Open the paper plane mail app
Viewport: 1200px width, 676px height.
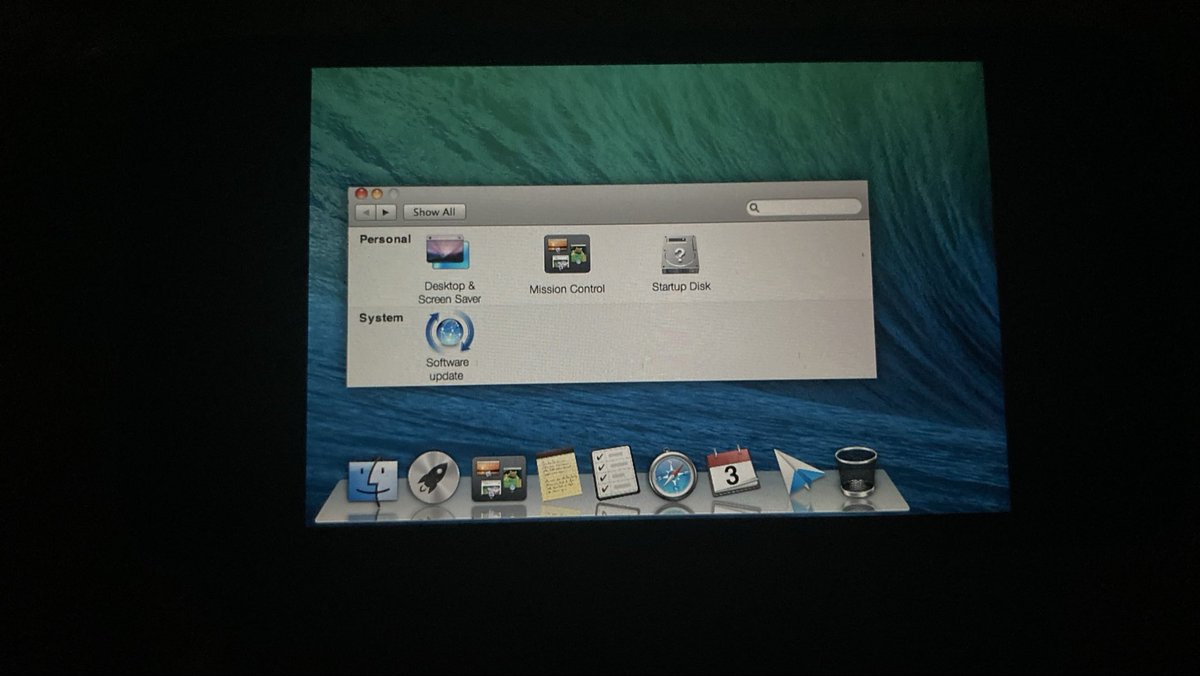[798, 471]
